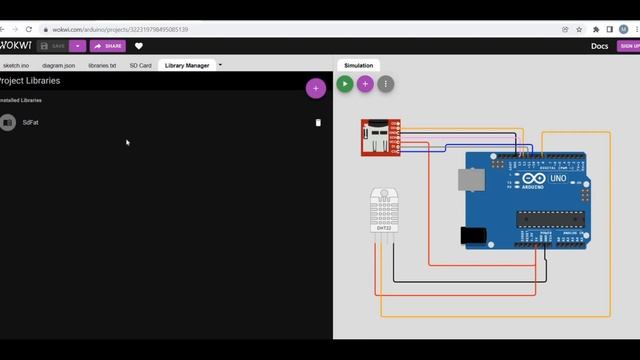This screenshot has width=640, height=360.
Task: Select the microSD card module in the diagram
Action: pyautogui.click(x=380, y=138)
